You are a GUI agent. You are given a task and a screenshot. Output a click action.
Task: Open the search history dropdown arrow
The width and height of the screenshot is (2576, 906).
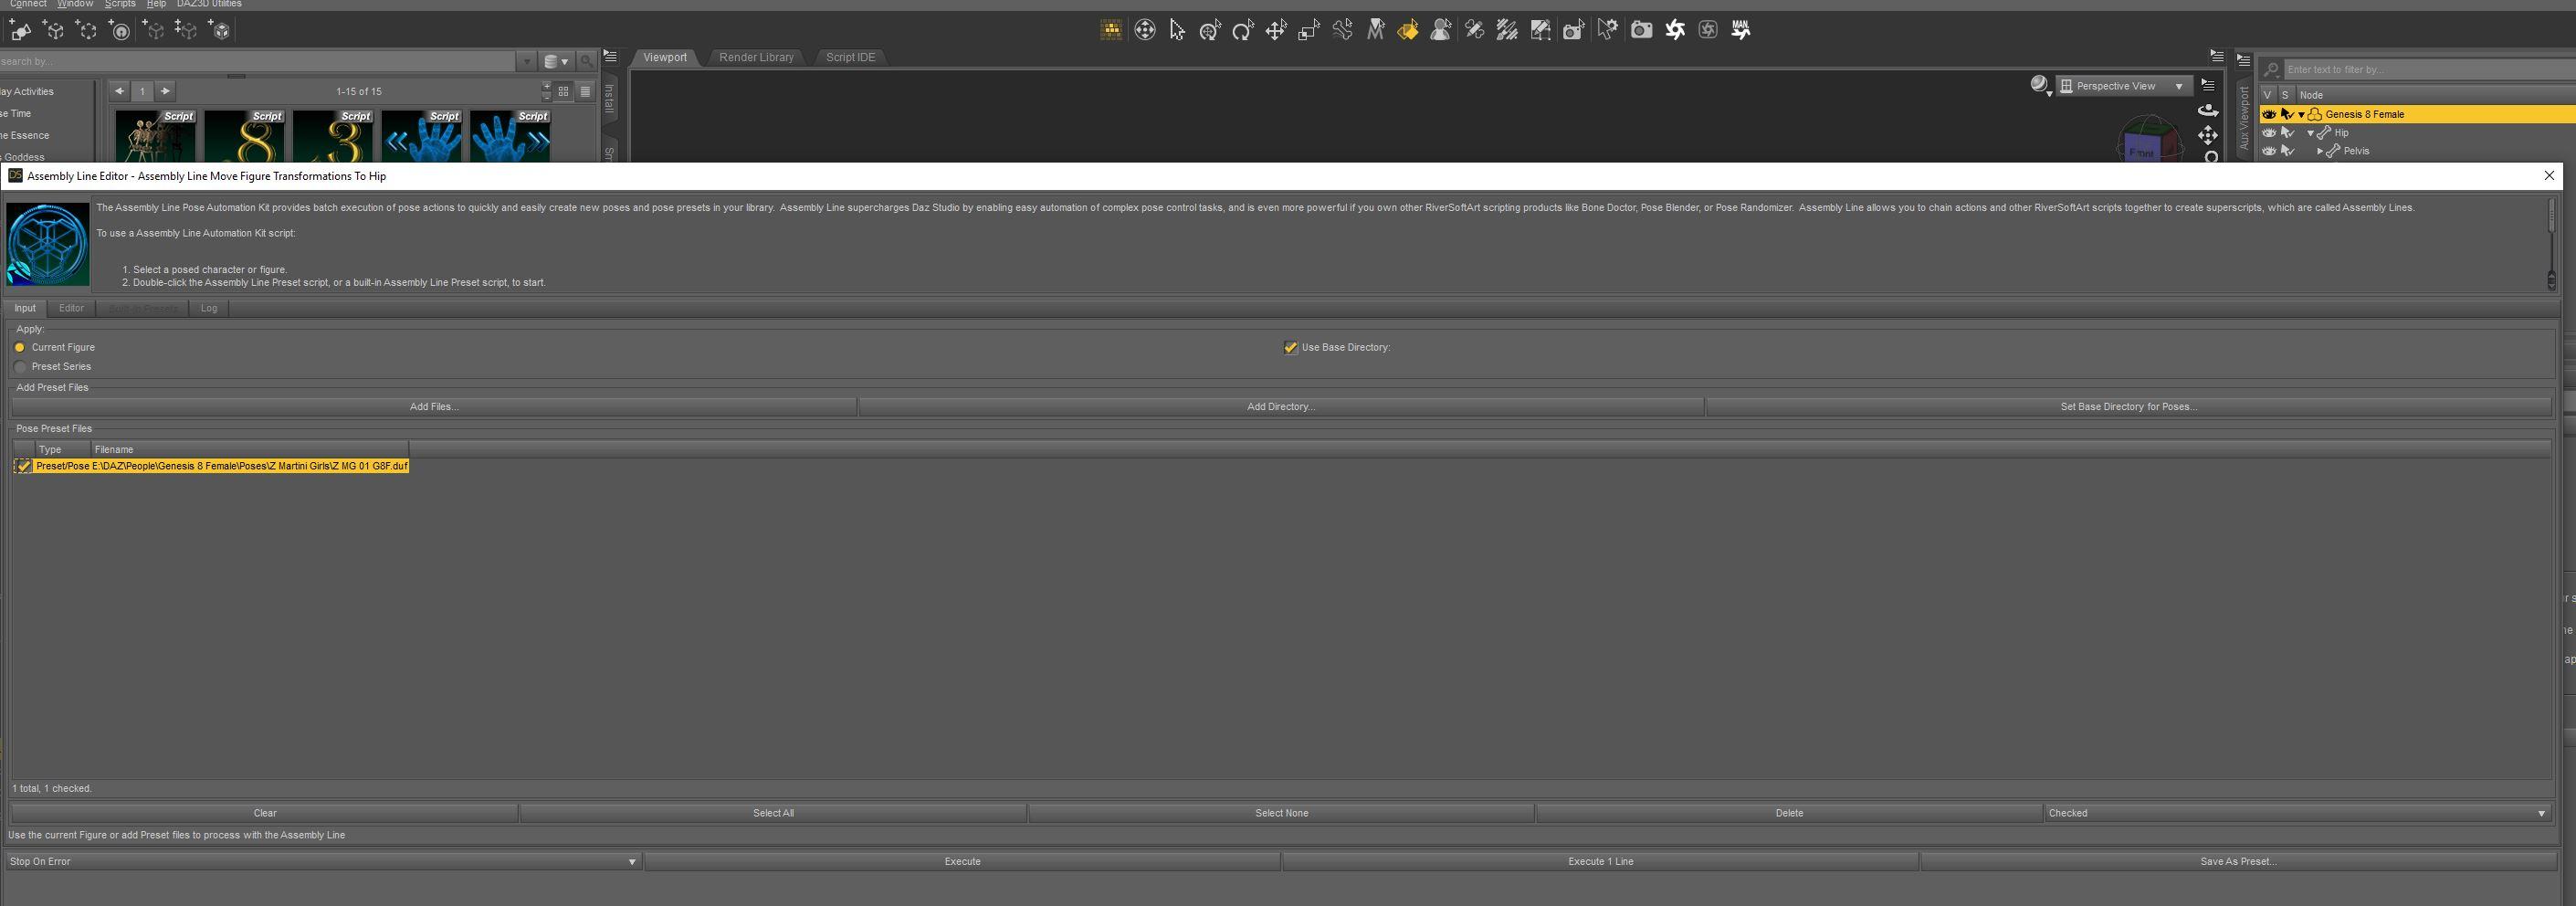coord(527,61)
